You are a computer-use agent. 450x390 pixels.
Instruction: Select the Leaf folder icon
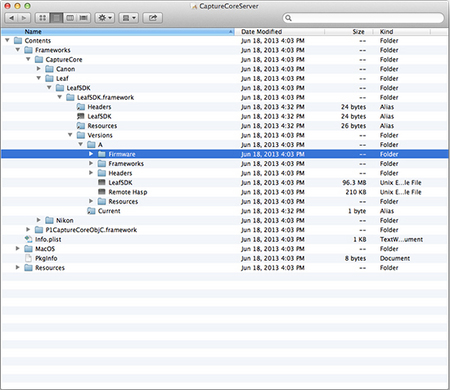point(49,78)
